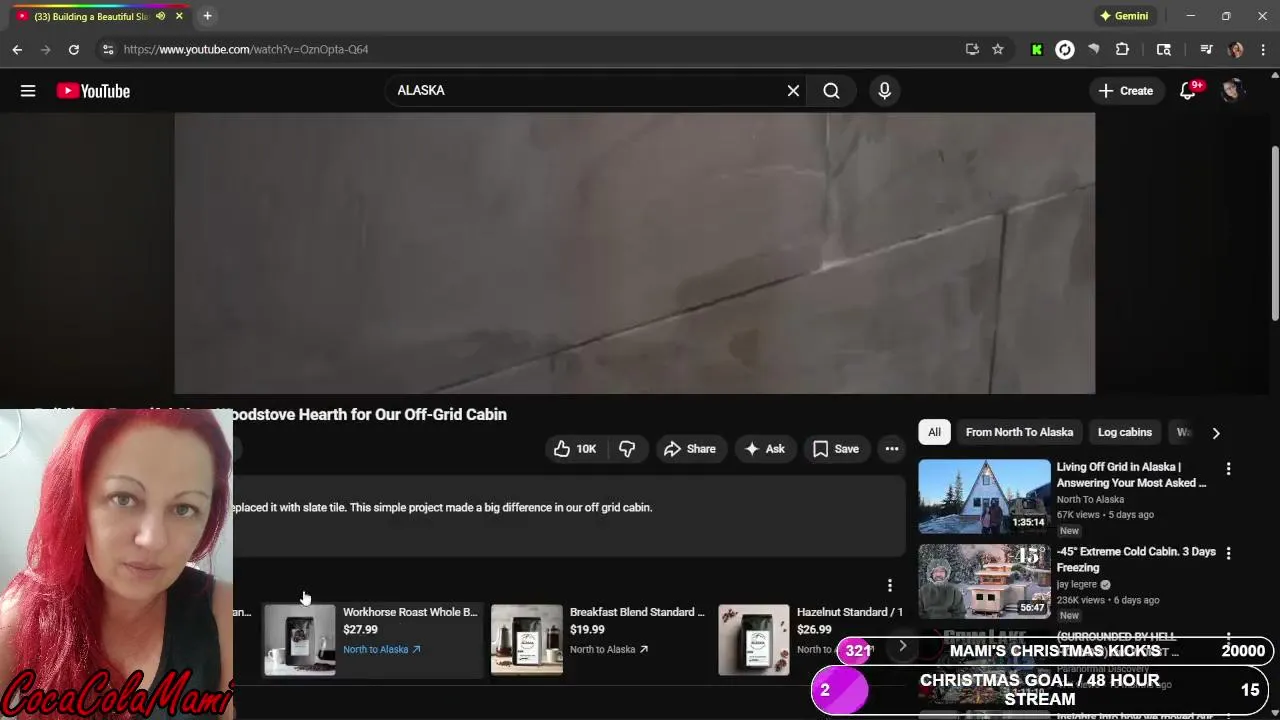Reload the page
The height and width of the screenshot is (720, 1280).
[x=73, y=49]
